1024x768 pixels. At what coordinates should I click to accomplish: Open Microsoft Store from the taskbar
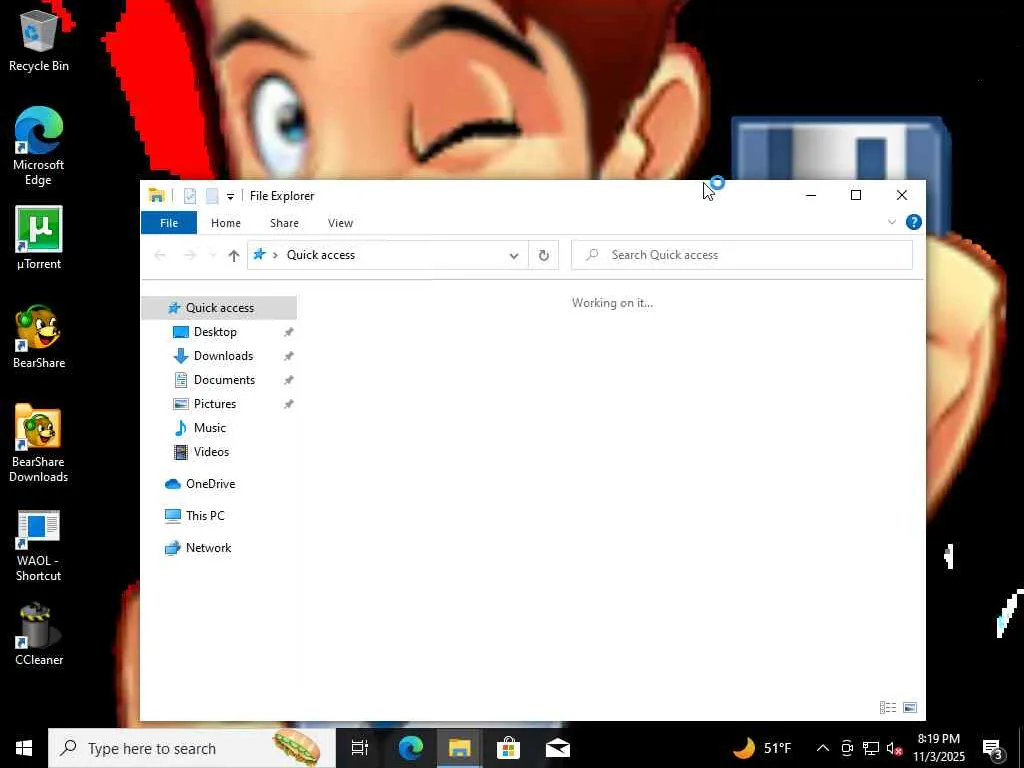pos(508,748)
